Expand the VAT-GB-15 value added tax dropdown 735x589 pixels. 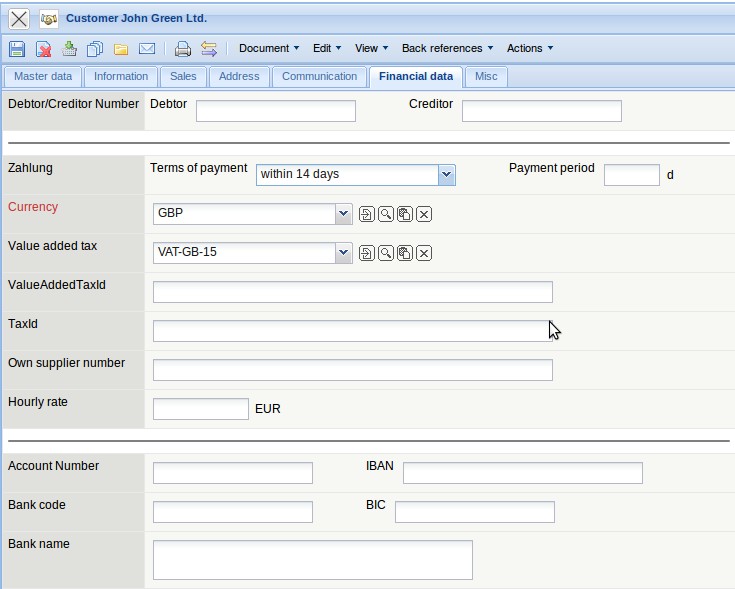click(344, 253)
